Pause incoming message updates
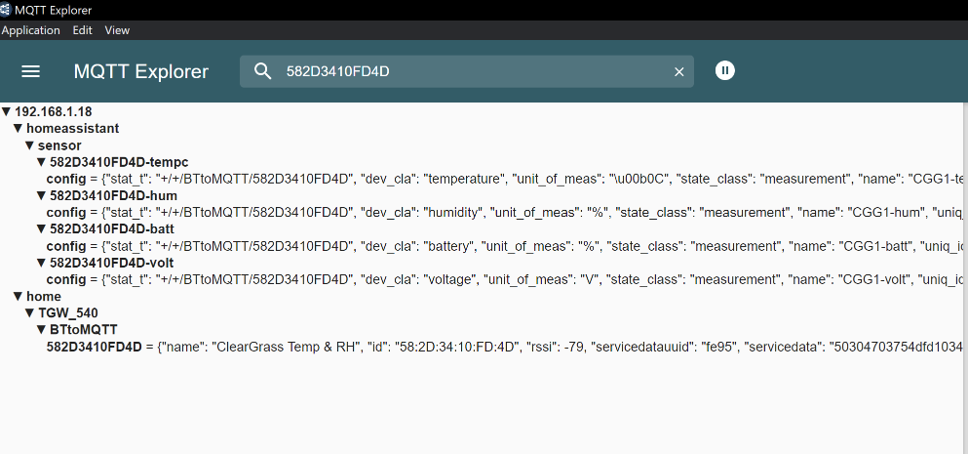Viewport: 968px width, 454px height. coord(725,70)
